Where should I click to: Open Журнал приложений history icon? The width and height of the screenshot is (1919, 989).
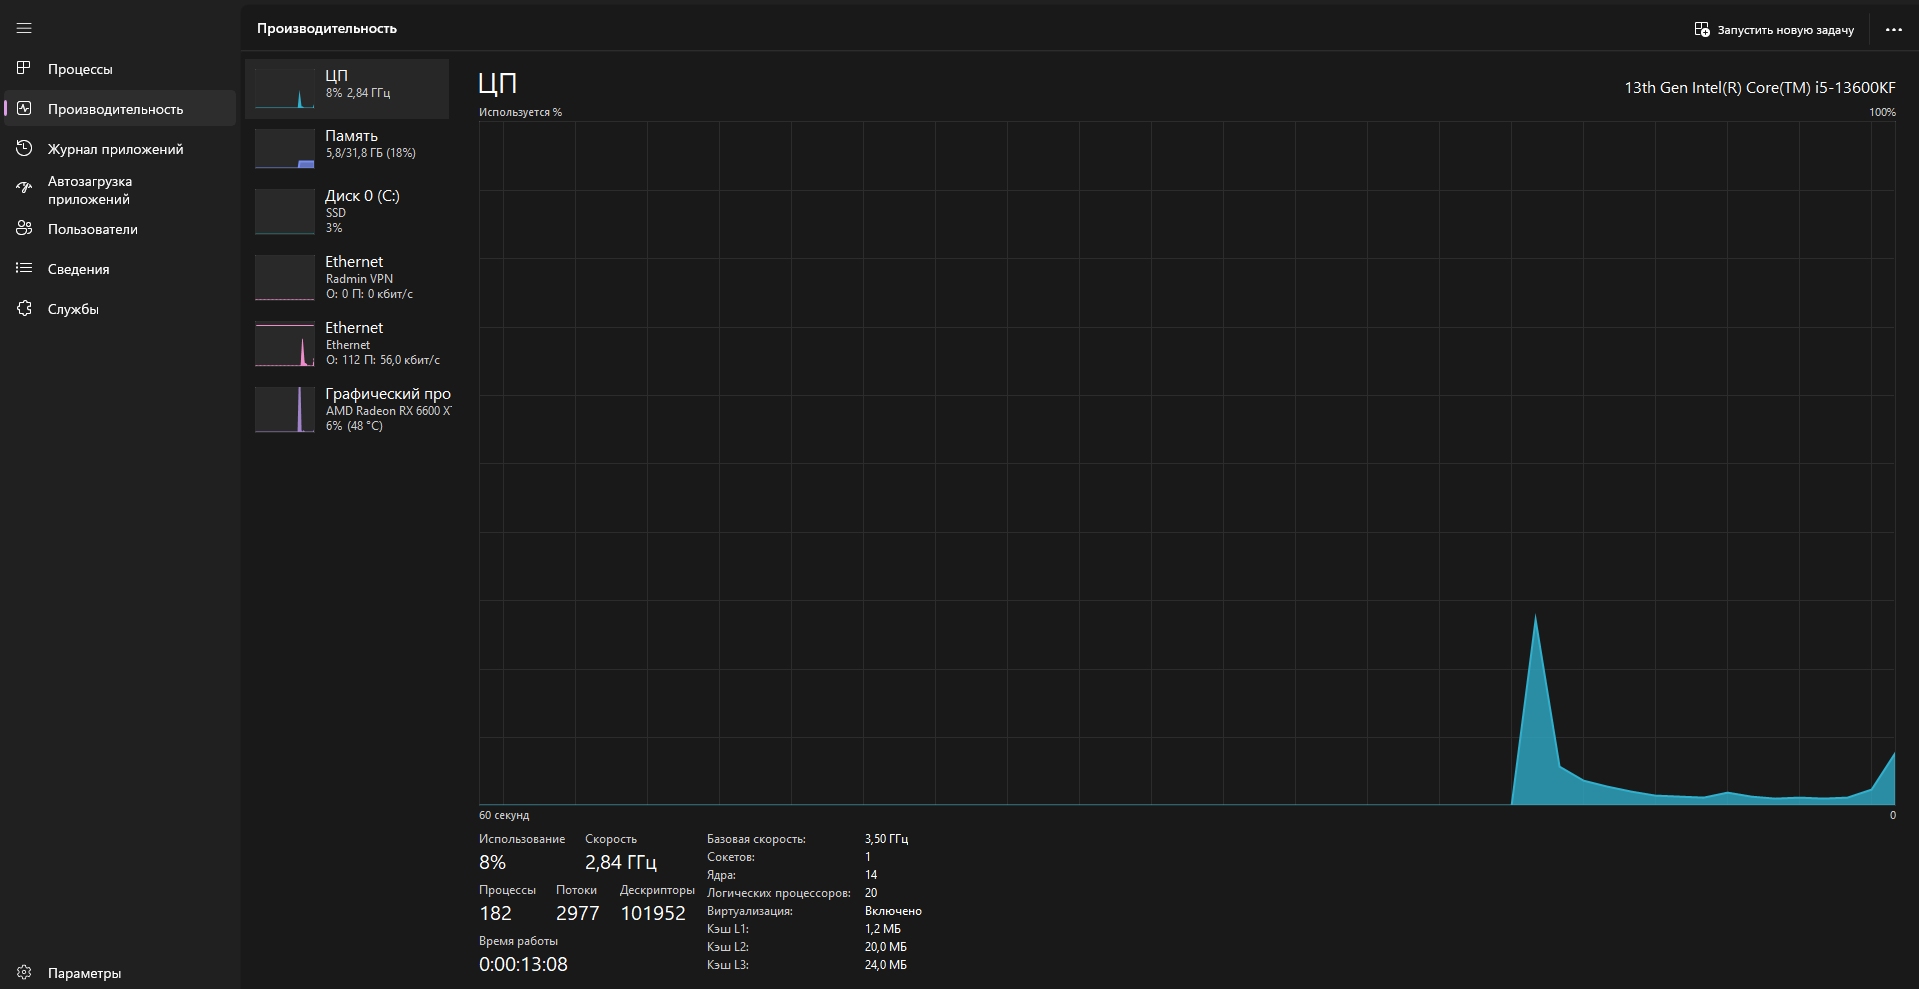point(25,149)
